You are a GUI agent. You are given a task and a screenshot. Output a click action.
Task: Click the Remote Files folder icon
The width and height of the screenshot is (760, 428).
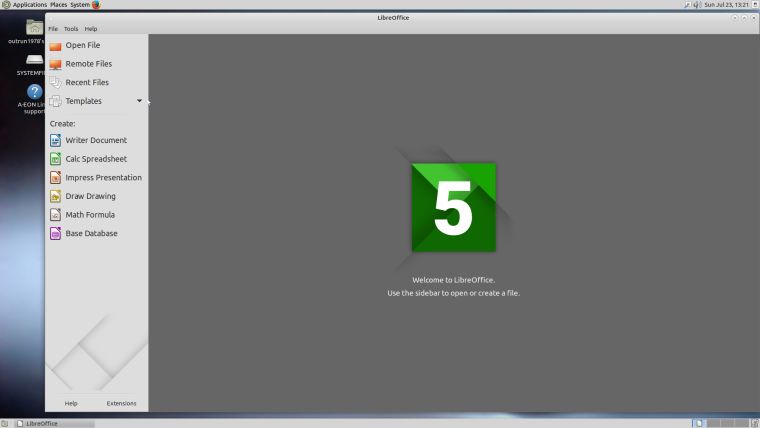tap(55, 64)
